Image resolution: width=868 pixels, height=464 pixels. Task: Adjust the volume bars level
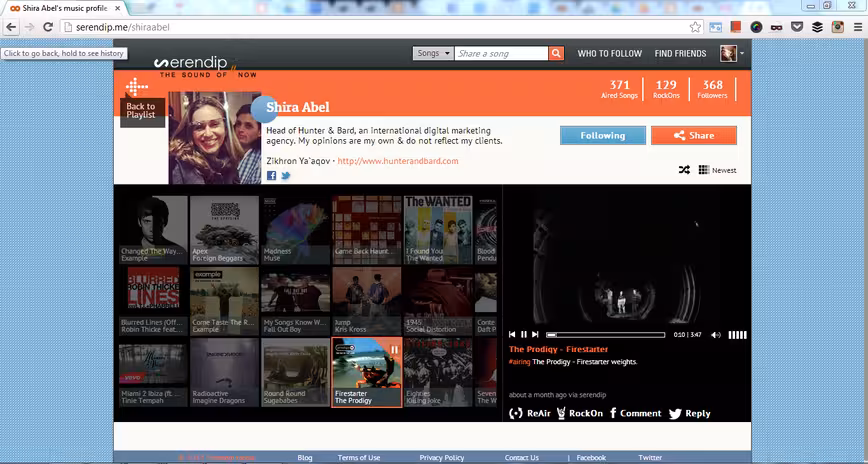tap(737, 334)
